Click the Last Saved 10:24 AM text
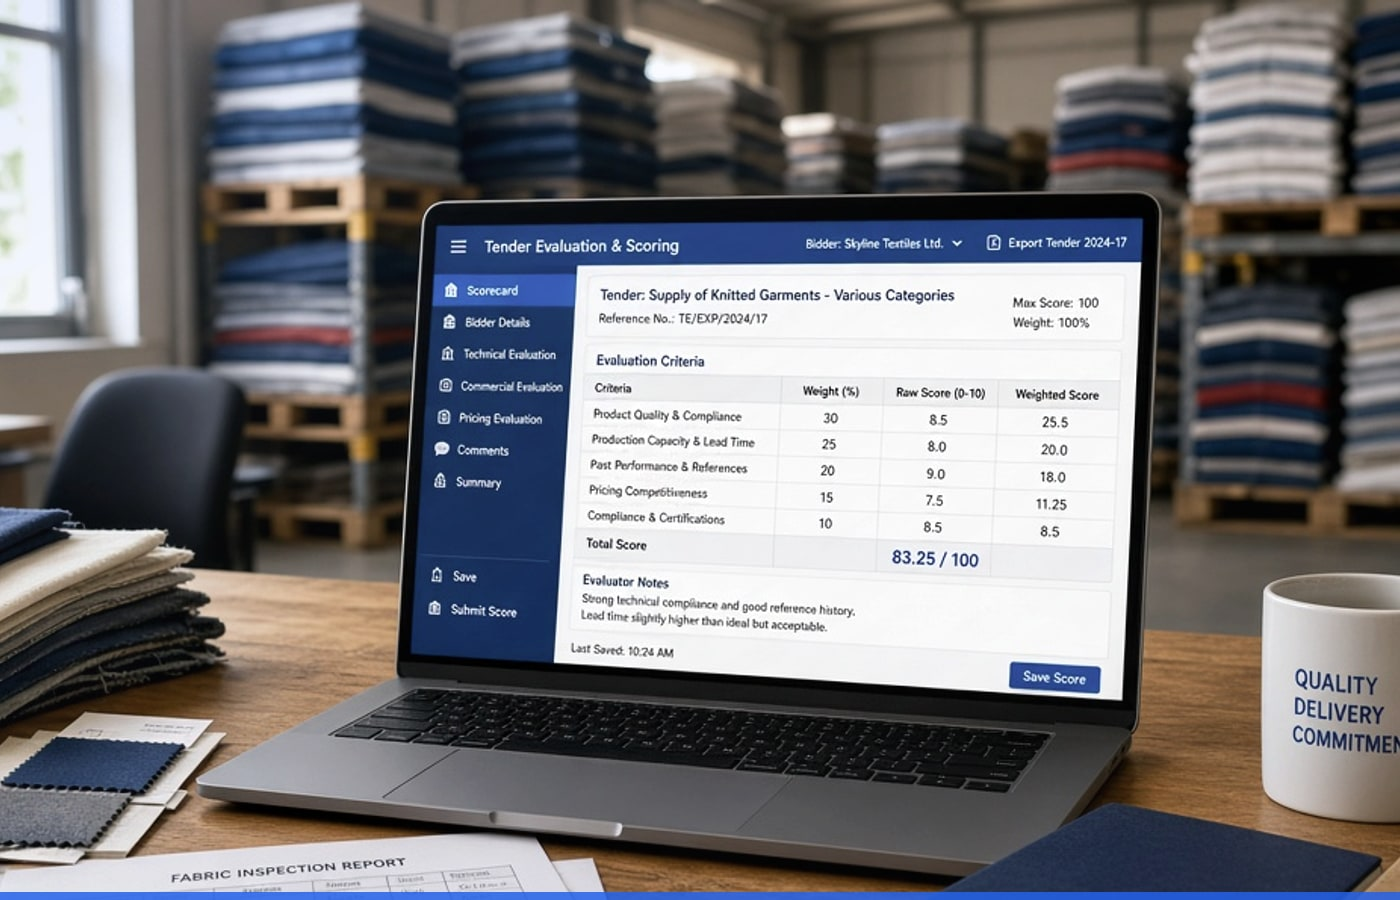This screenshot has height=900, width=1400. (621, 650)
